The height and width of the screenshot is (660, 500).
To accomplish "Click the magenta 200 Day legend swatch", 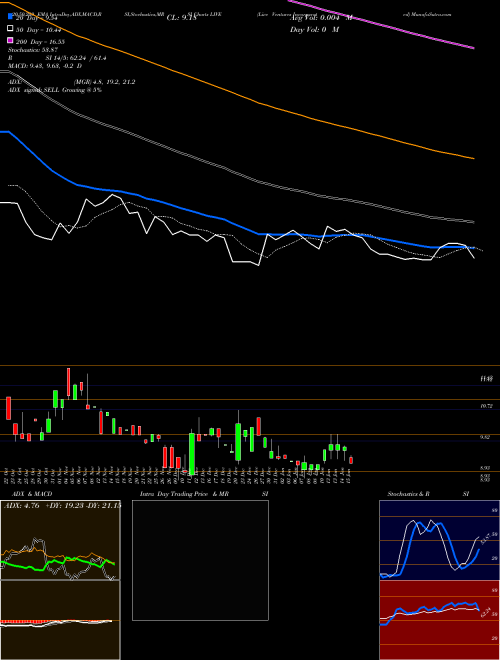I will [10, 40].
